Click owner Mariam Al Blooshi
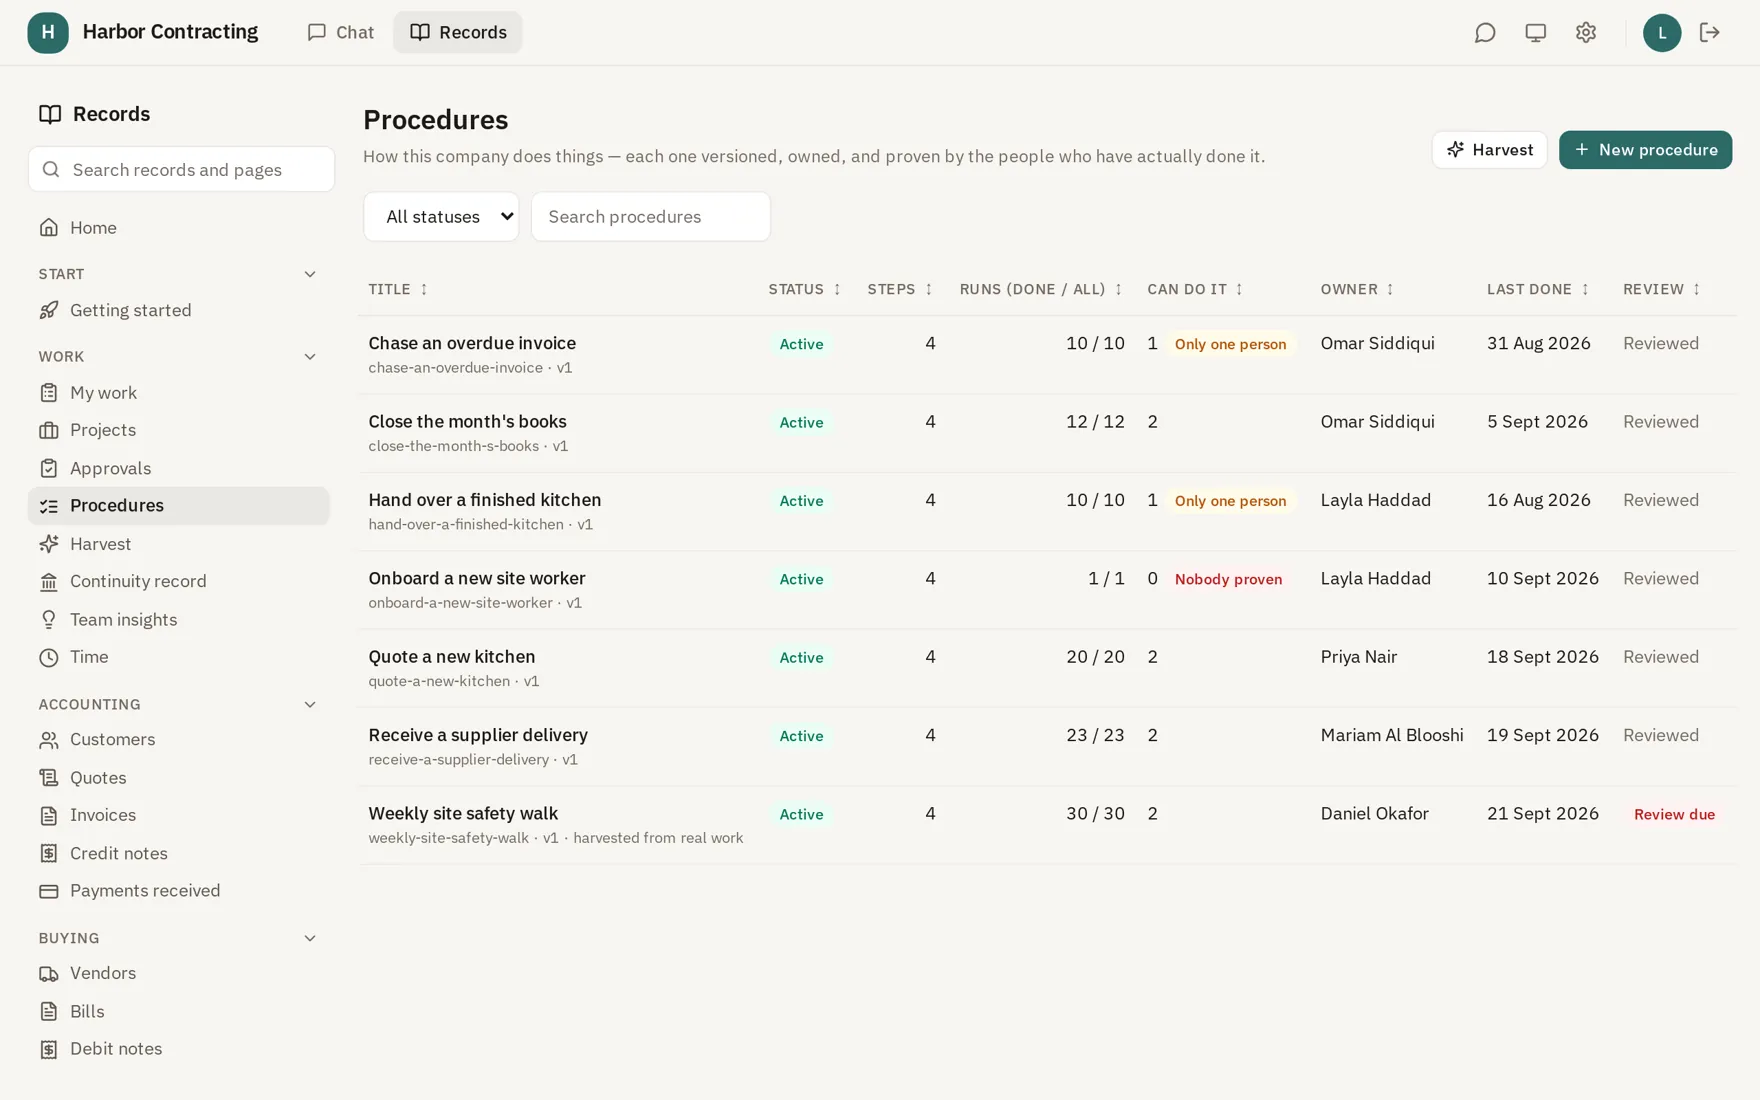 pos(1391,735)
